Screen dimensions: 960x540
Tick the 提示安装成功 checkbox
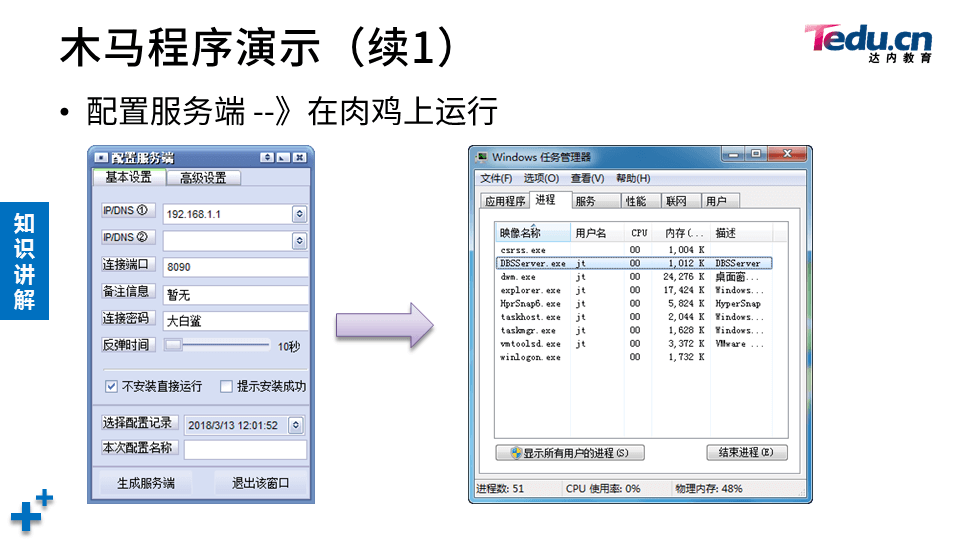[226, 386]
